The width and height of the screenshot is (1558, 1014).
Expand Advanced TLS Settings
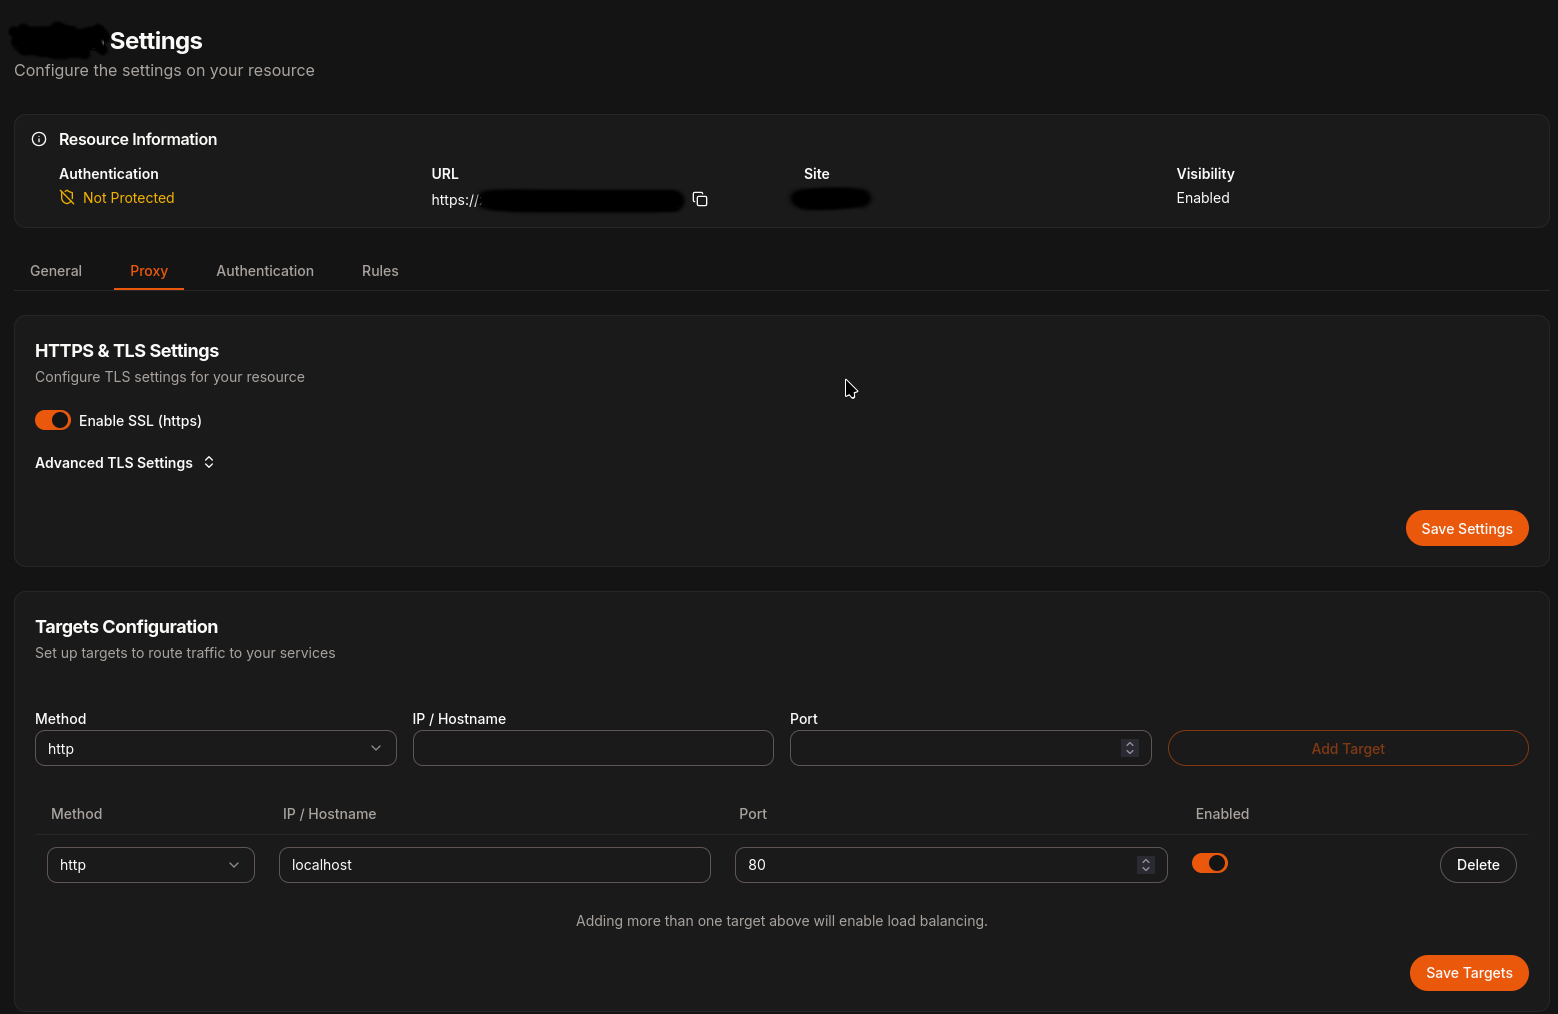[125, 462]
